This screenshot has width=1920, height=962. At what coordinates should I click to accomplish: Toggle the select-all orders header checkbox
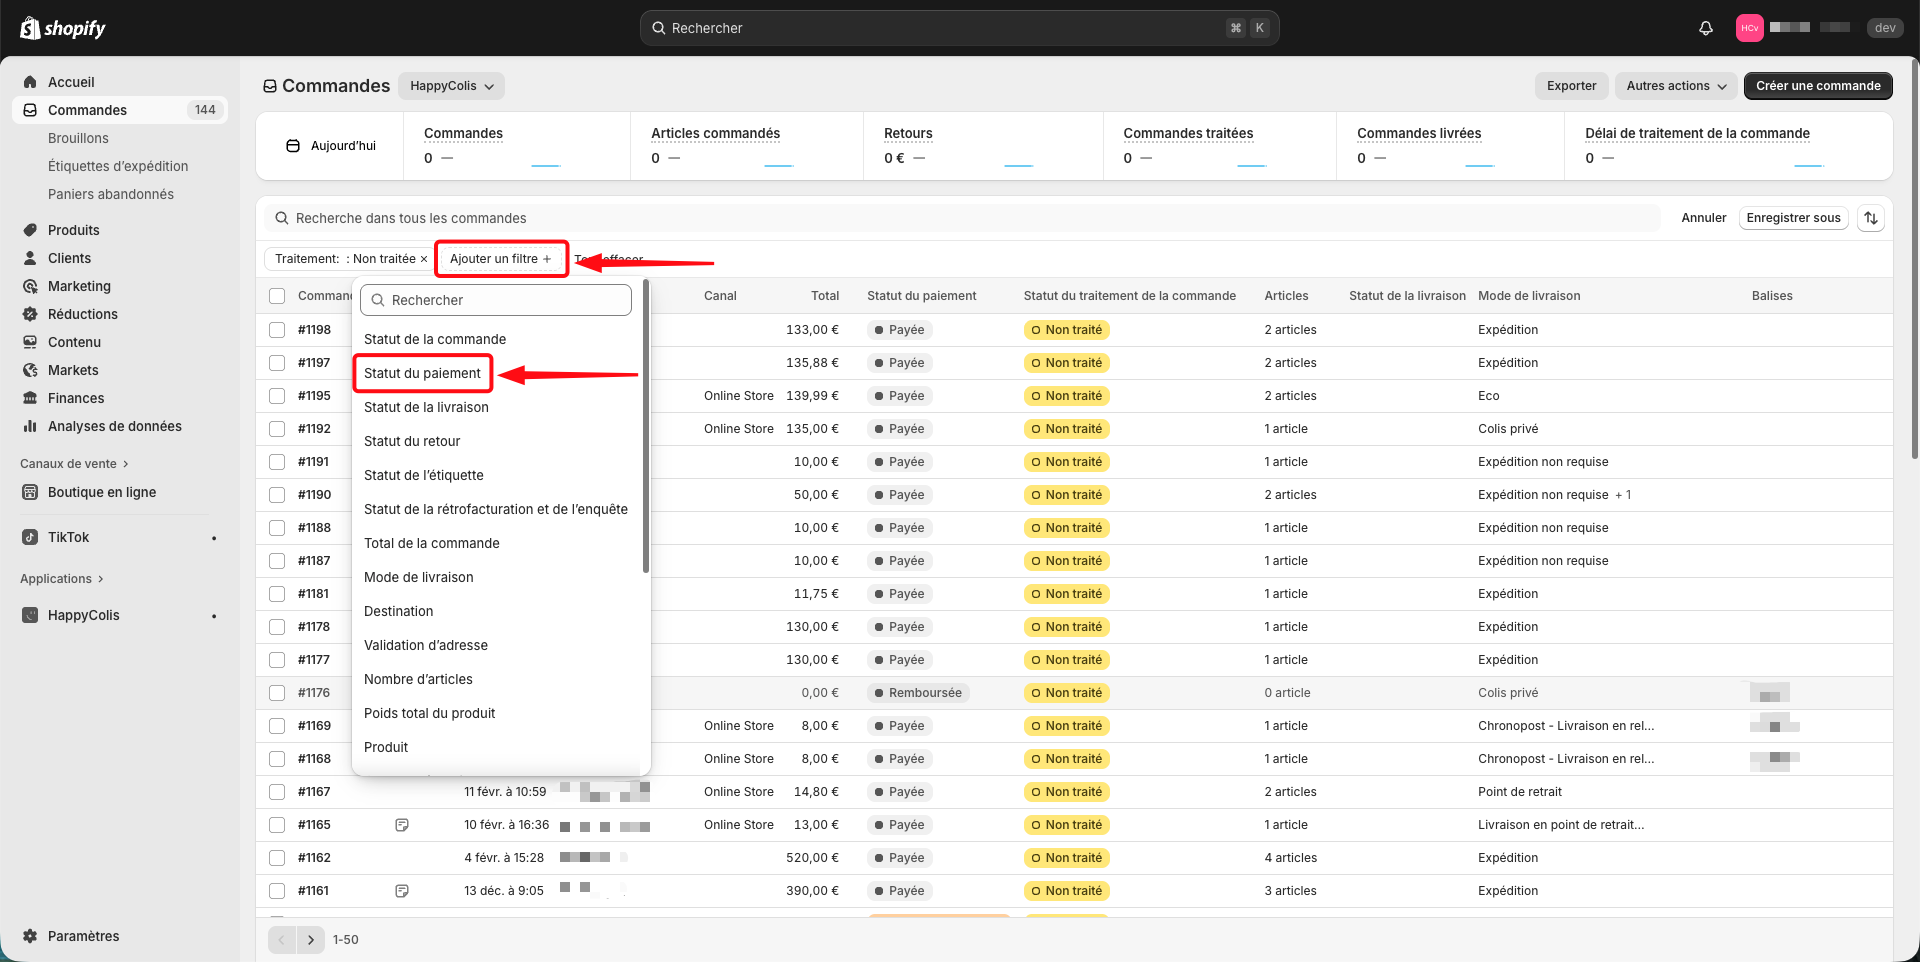coord(277,296)
